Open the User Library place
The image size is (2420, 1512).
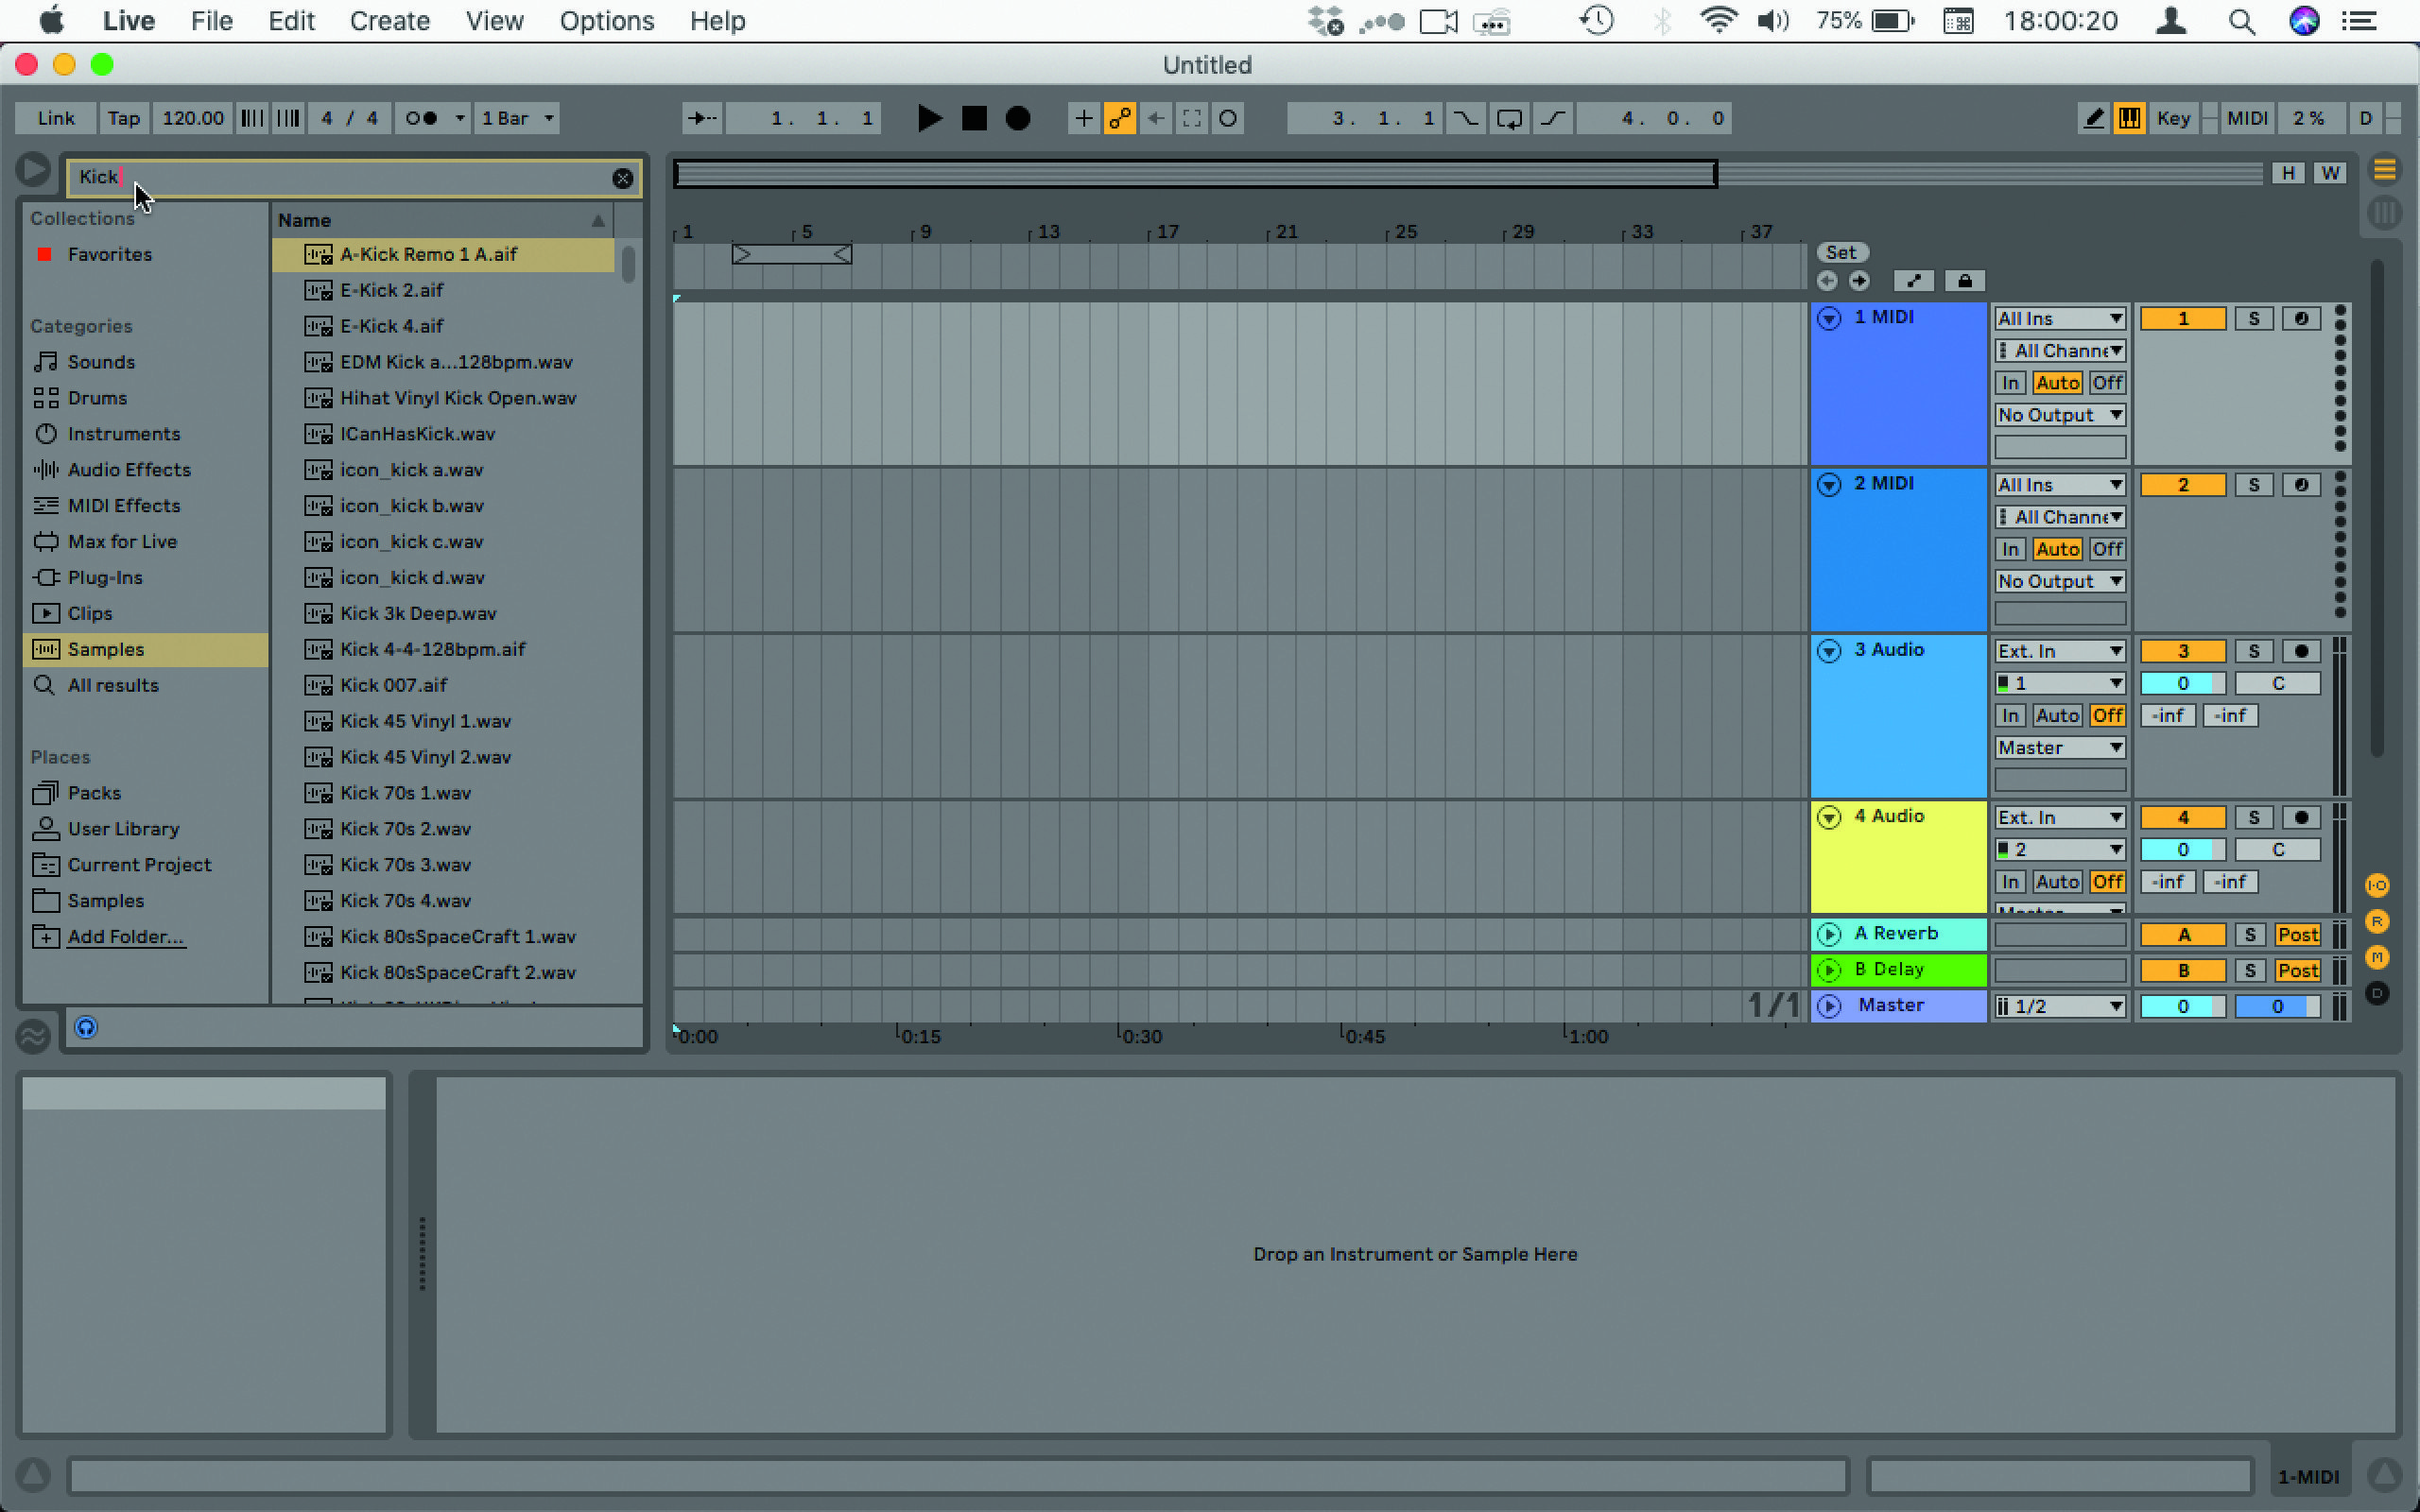(x=123, y=829)
